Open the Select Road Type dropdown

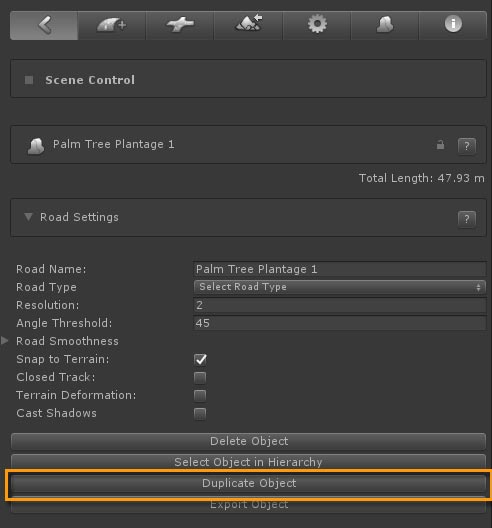pyautogui.click(x=340, y=287)
